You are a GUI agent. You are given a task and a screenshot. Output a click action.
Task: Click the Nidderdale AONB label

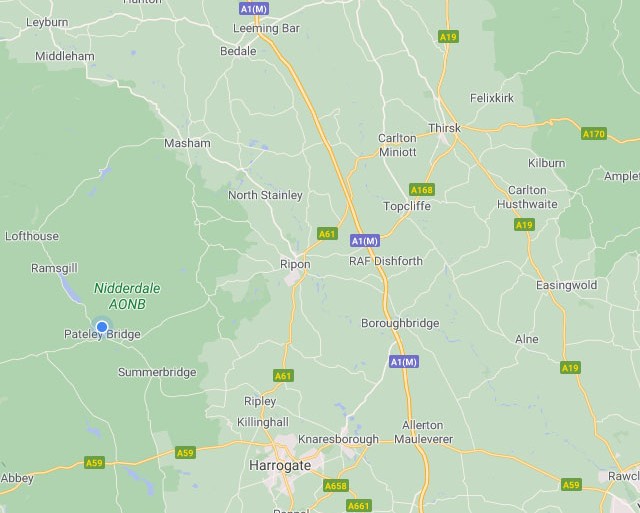click(127, 296)
